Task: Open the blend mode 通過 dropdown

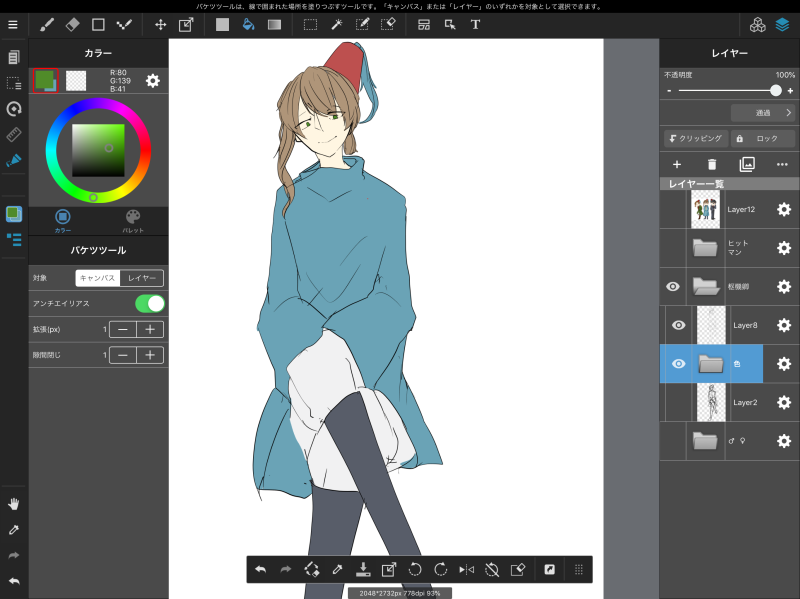Action: pyautogui.click(x=763, y=113)
